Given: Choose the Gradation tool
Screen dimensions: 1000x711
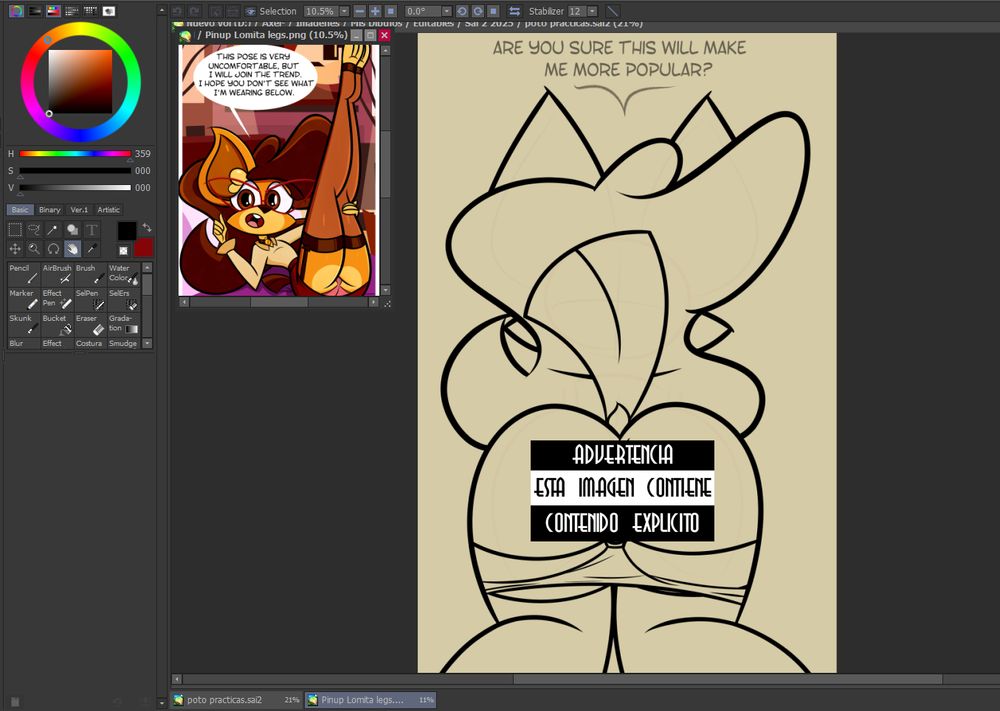Looking at the screenshot, I should 123,324.
